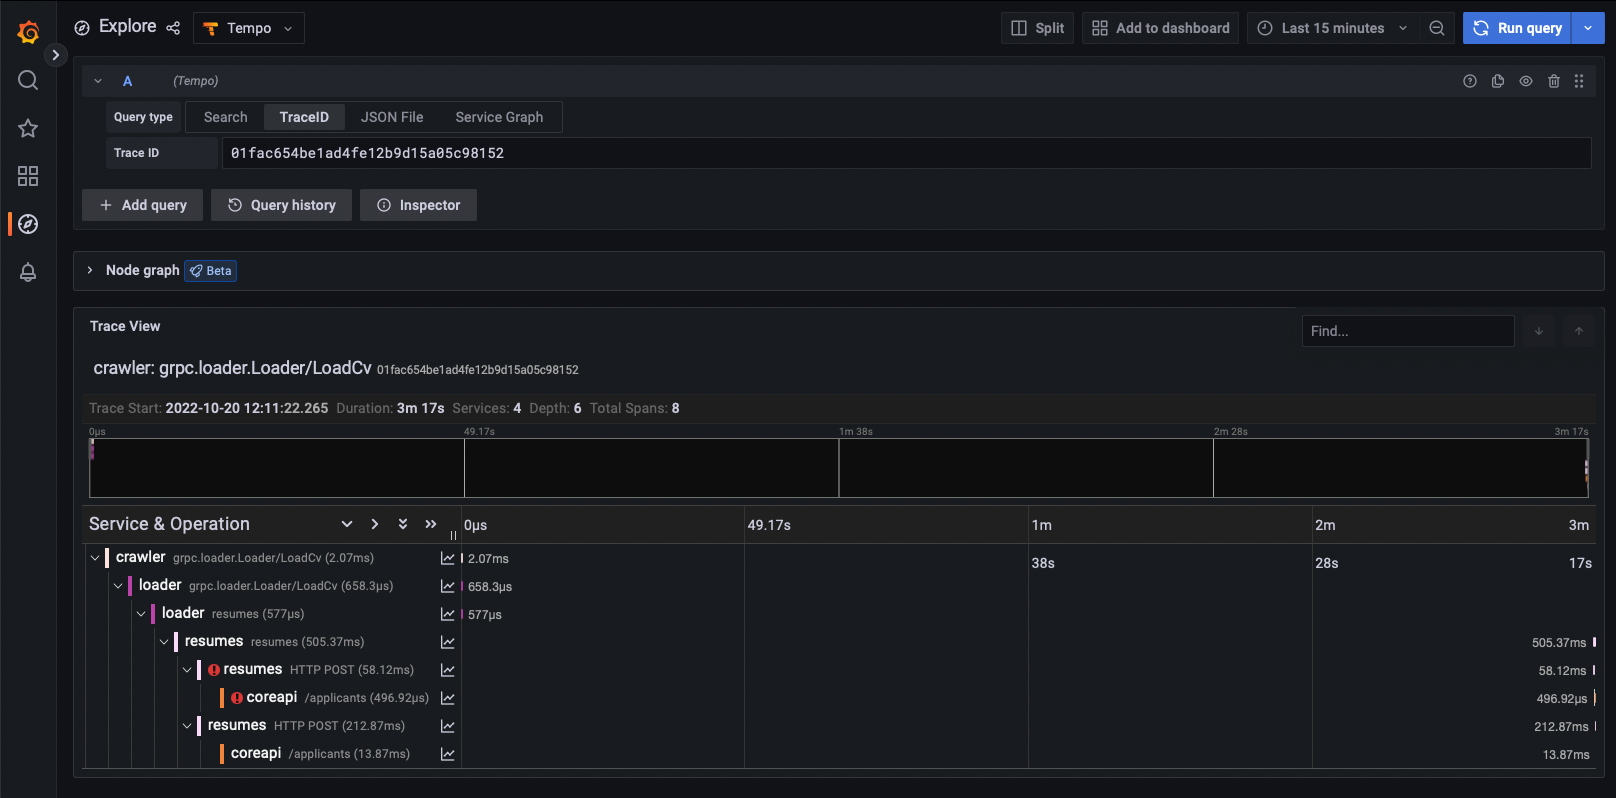Click the Add query button
Screen dimensions: 1616x798
142,205
